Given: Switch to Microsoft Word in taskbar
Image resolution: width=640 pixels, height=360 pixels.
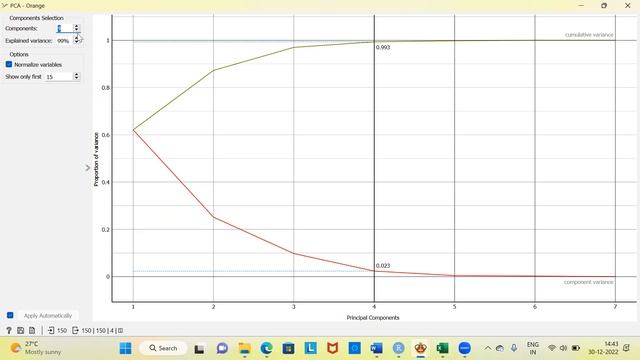Looking at the screenshot, I should 376,348.
